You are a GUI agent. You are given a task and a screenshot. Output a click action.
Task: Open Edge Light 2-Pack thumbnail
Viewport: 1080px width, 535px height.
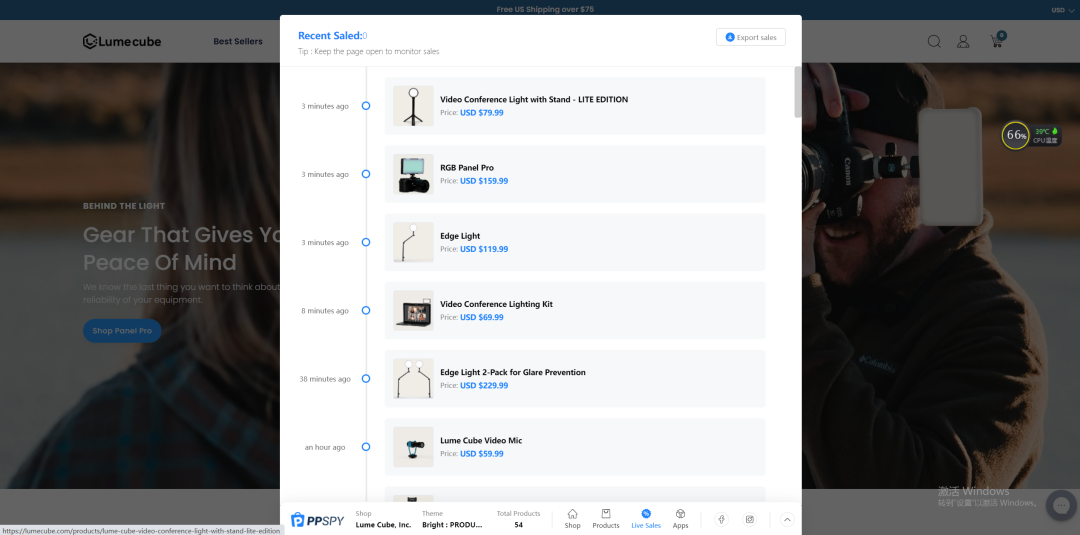pos(413,379)
